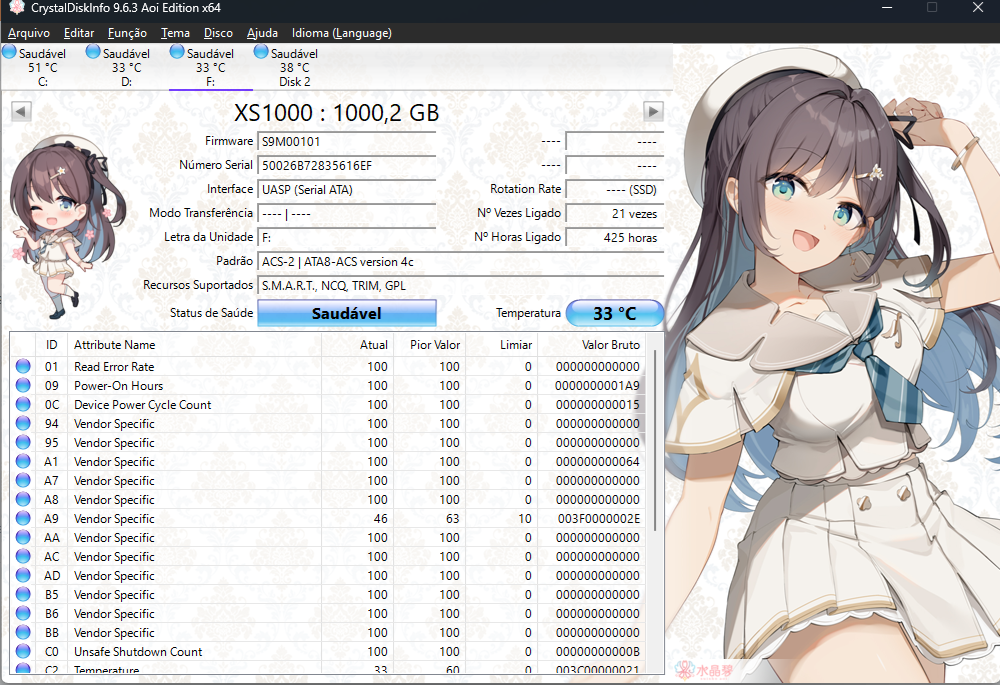Click the Unsafe Shutdown Count attribute name
The height and width of the screenshot is (685, 1000).
(138, 651)
